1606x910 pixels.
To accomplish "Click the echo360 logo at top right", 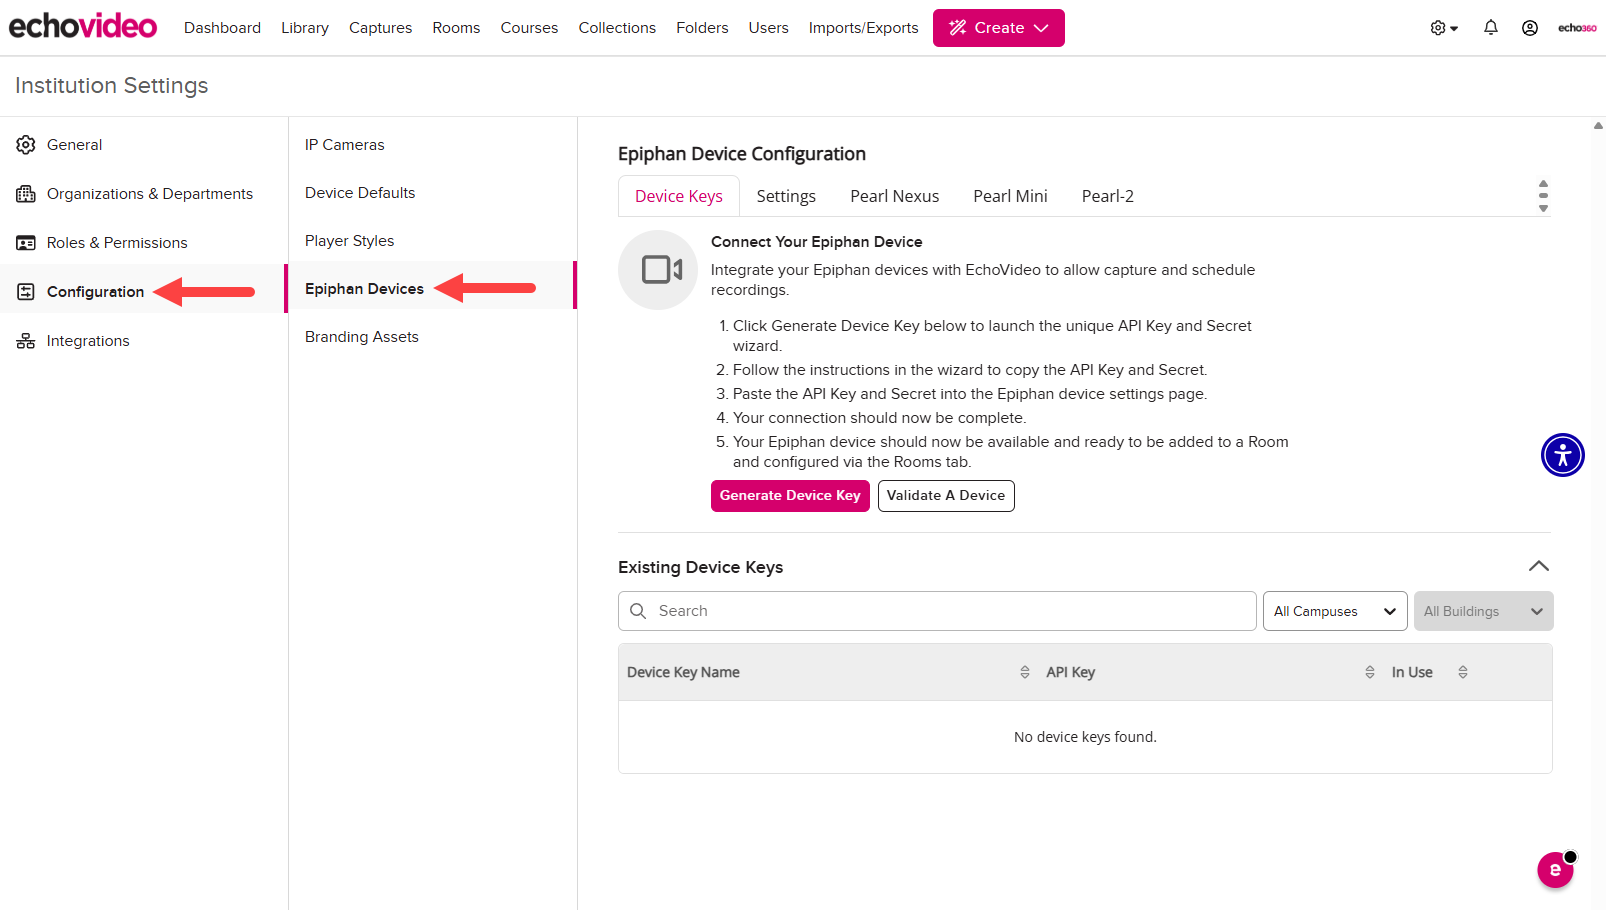I will coord(1577,28).
